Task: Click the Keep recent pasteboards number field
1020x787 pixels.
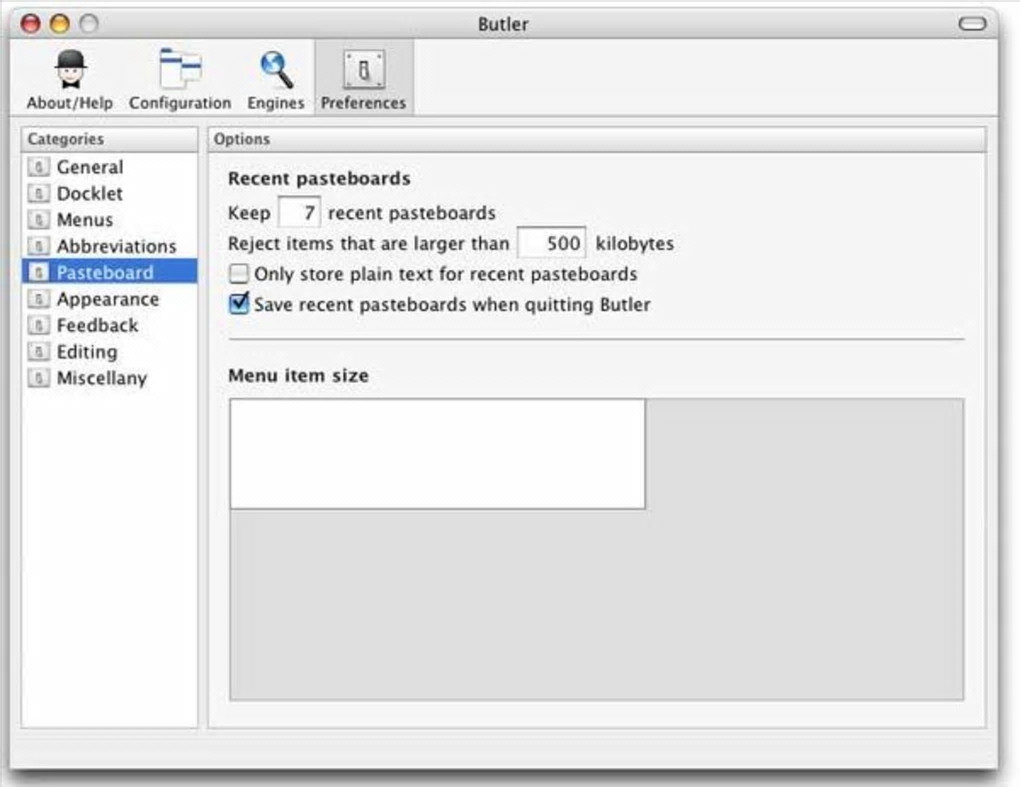Action: point(299,212)
